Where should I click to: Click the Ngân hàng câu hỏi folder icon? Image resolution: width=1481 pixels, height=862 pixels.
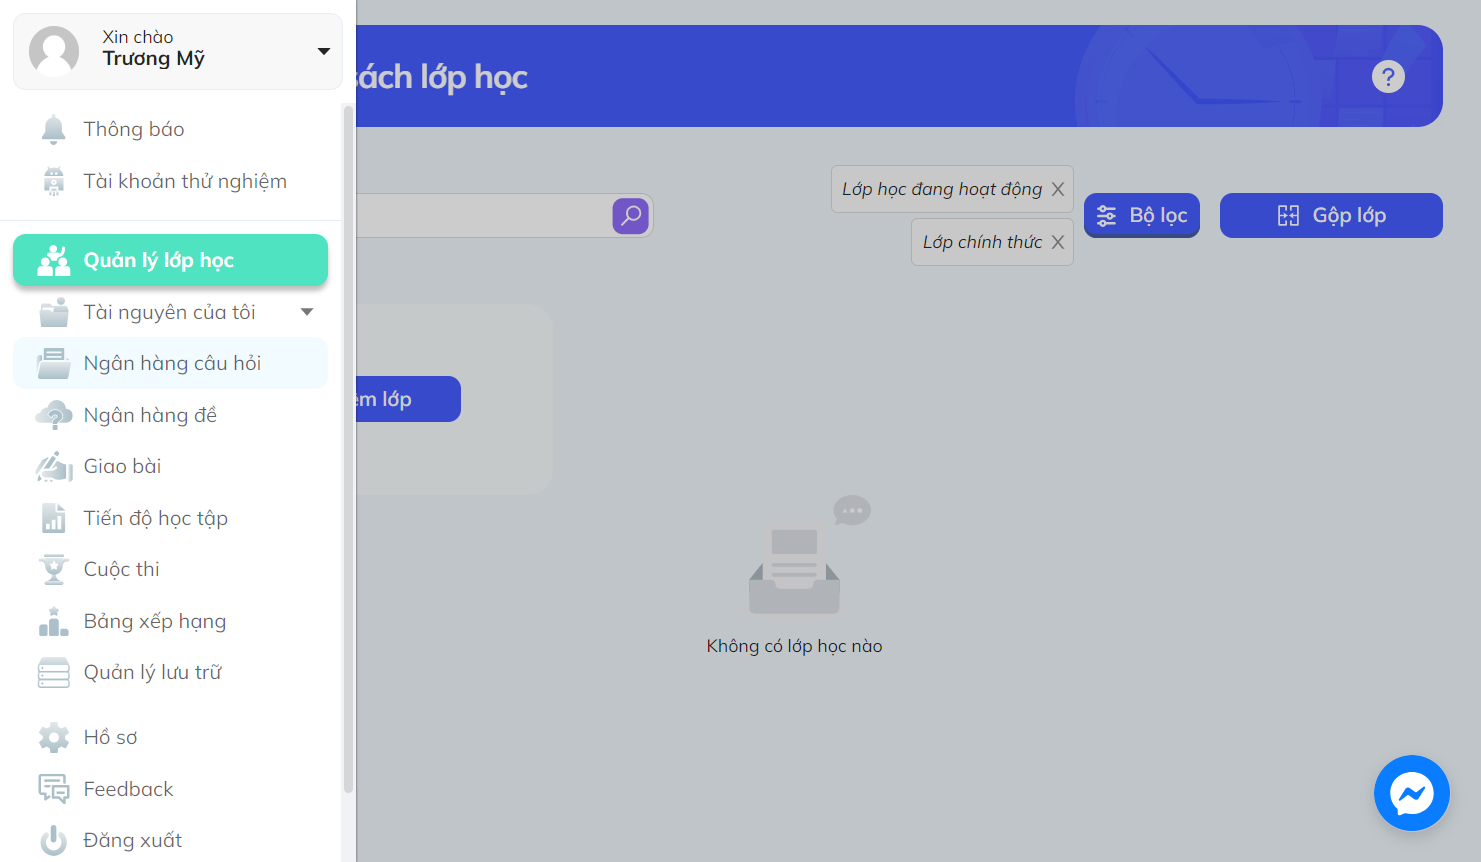tap(54, 363)
